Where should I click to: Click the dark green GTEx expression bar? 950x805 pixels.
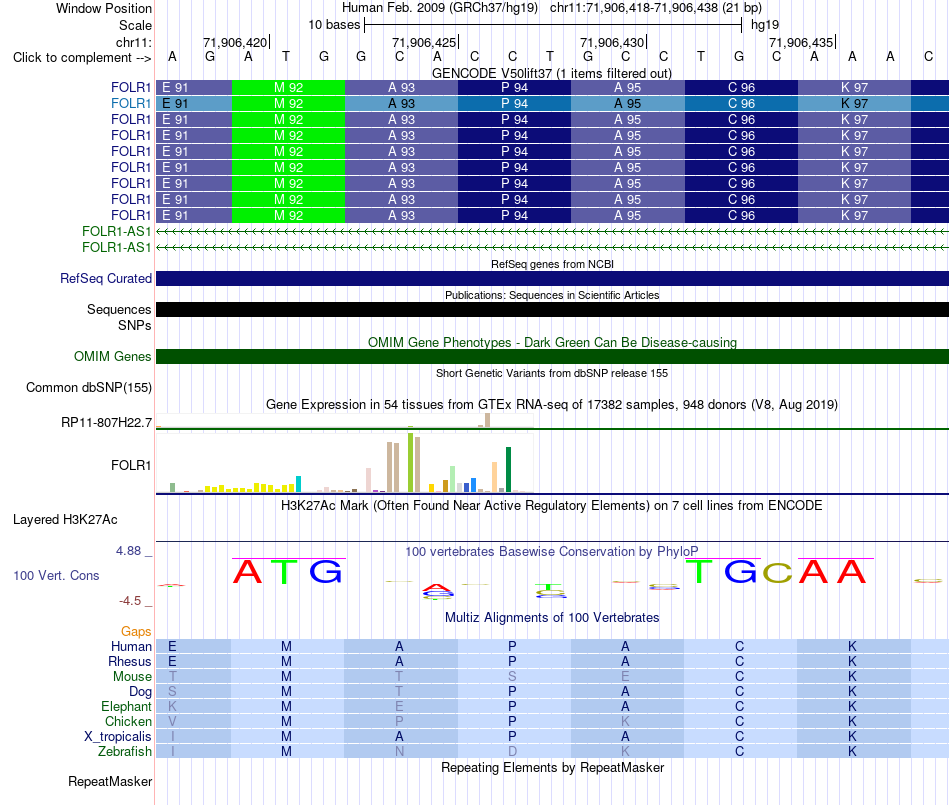[508, 469]
